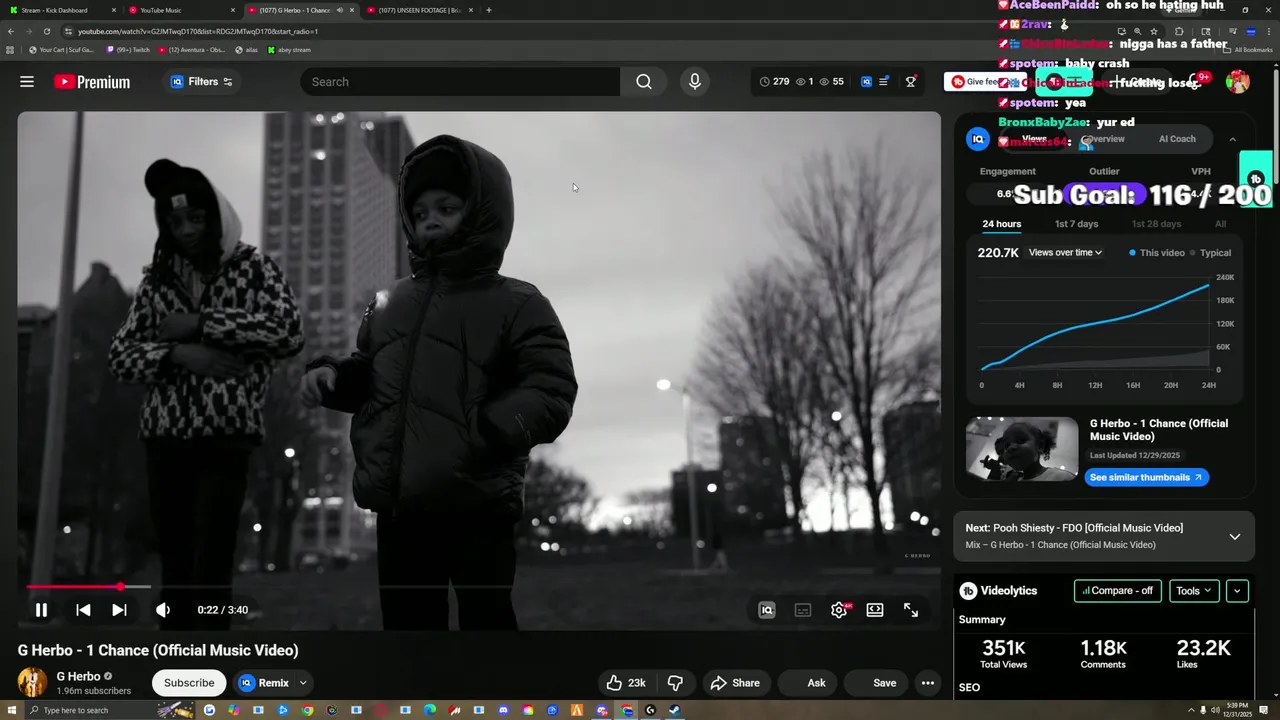The height and width of the screenshot is (720, 1280).
Task: Expand the Next: Pooh Shiesty mix playlist
Action: pos(1234,536)
